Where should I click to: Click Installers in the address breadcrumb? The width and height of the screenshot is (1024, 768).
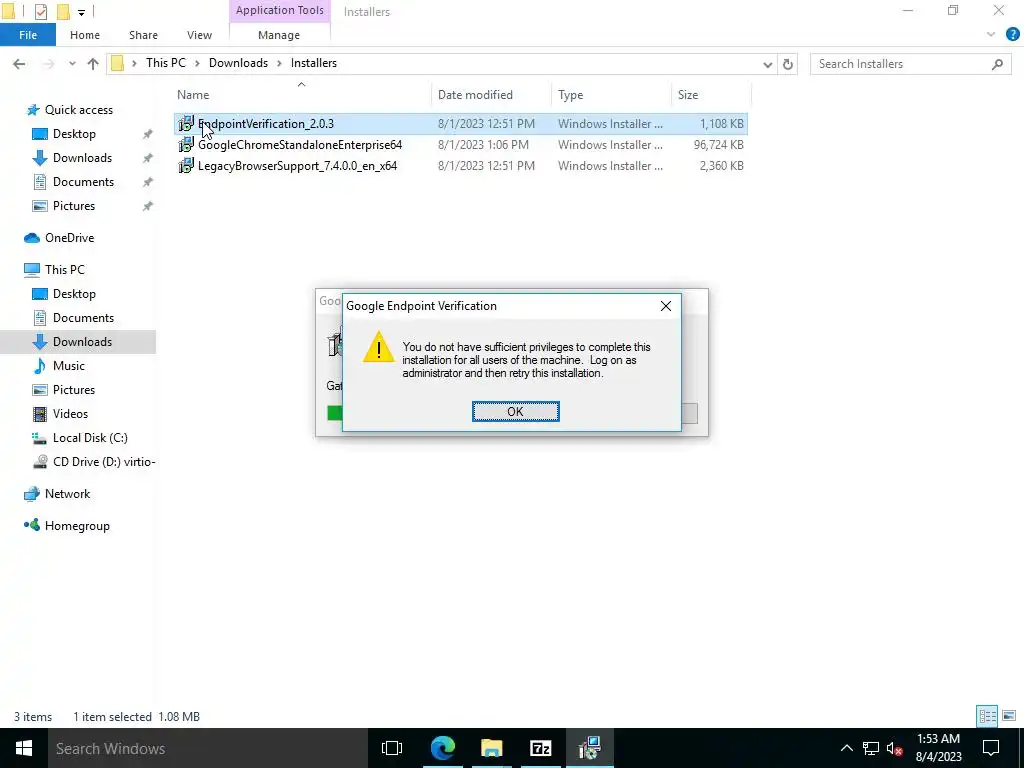(x=313, y=63)
